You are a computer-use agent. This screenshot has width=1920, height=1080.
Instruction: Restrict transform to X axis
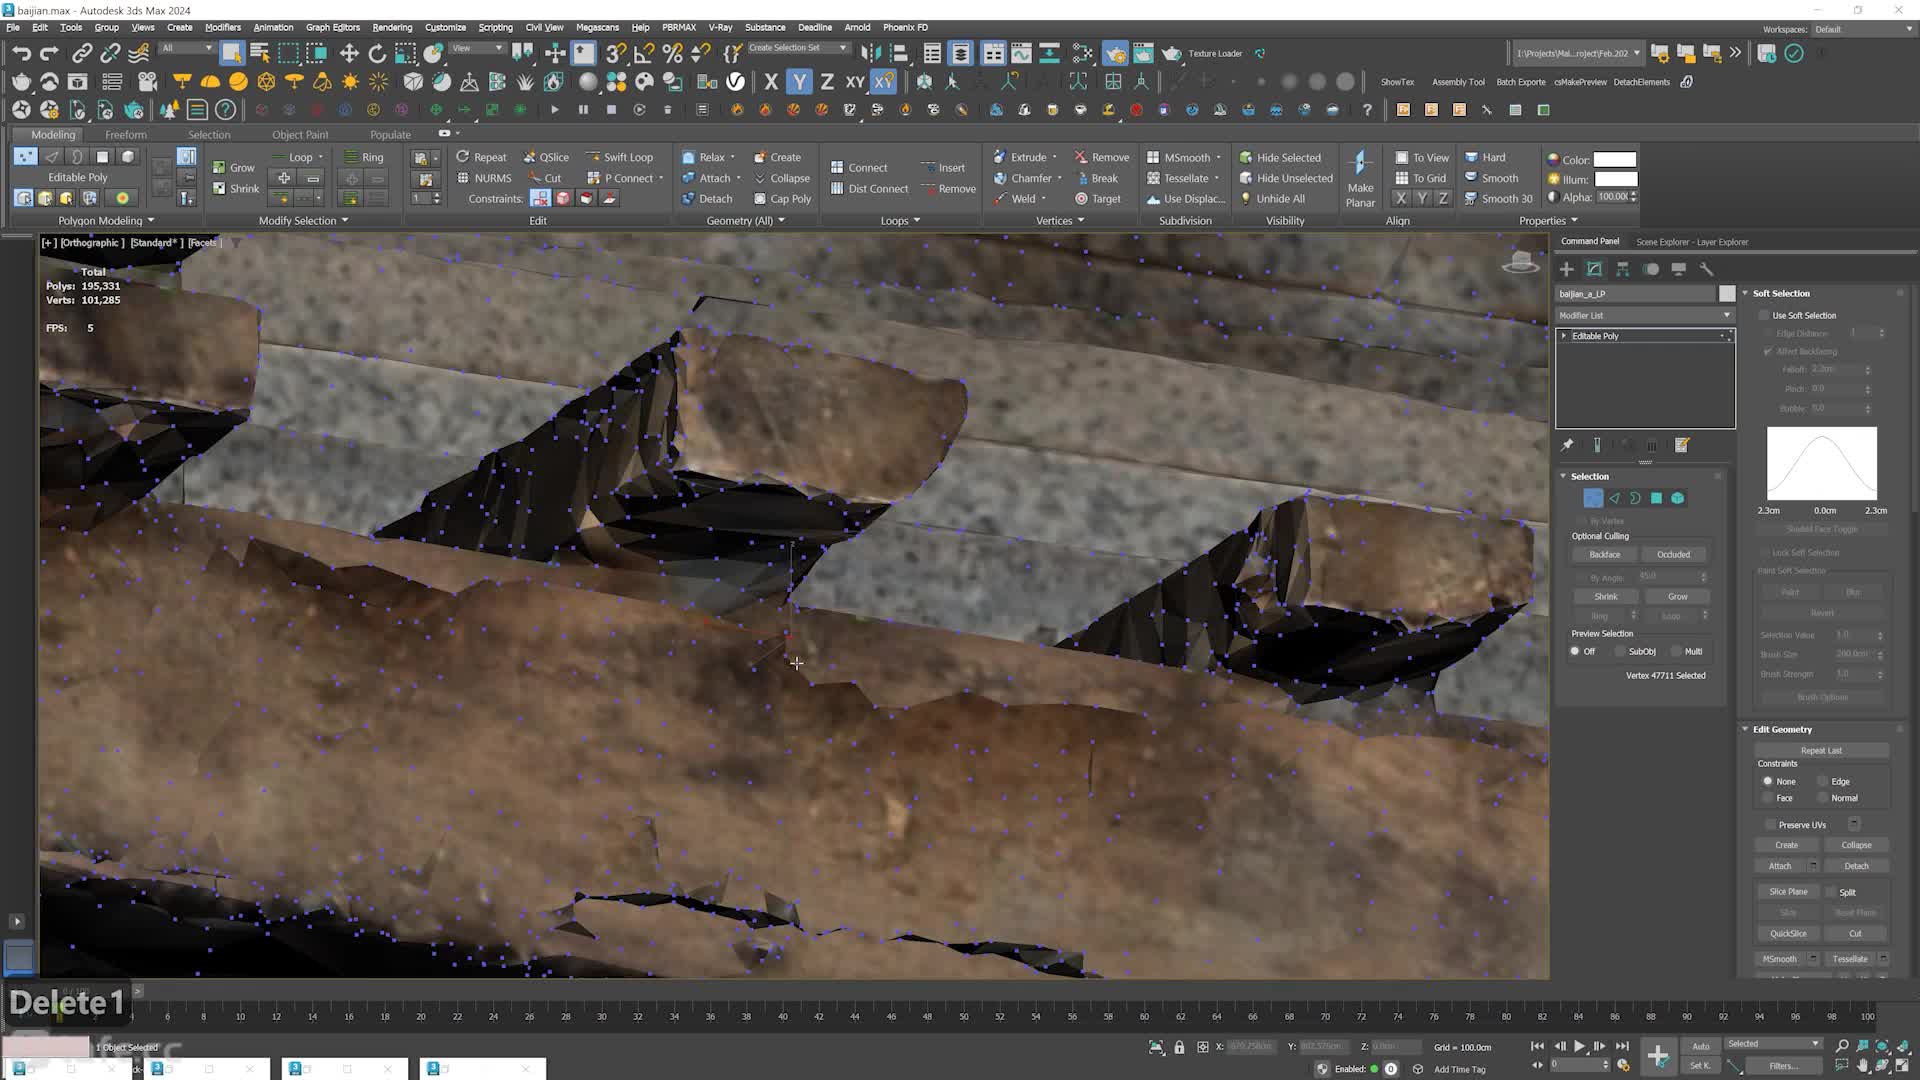click(771, 82)
